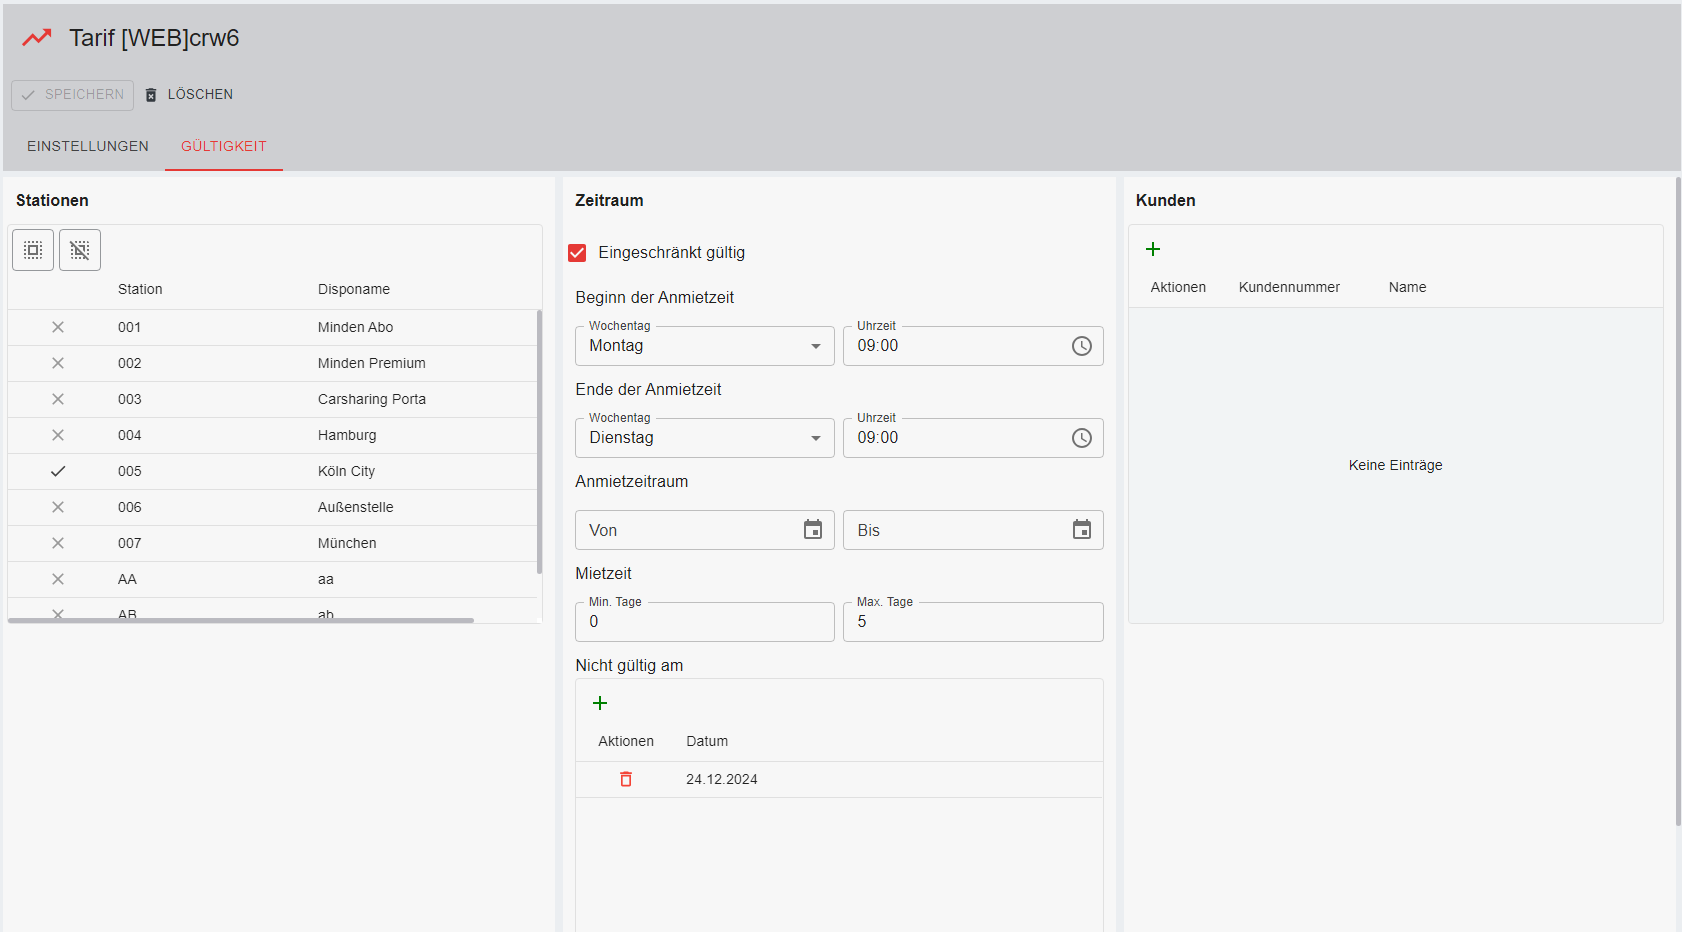Click the Max. Tage input field
This screenshot has height=932, width=1682.
972,622
